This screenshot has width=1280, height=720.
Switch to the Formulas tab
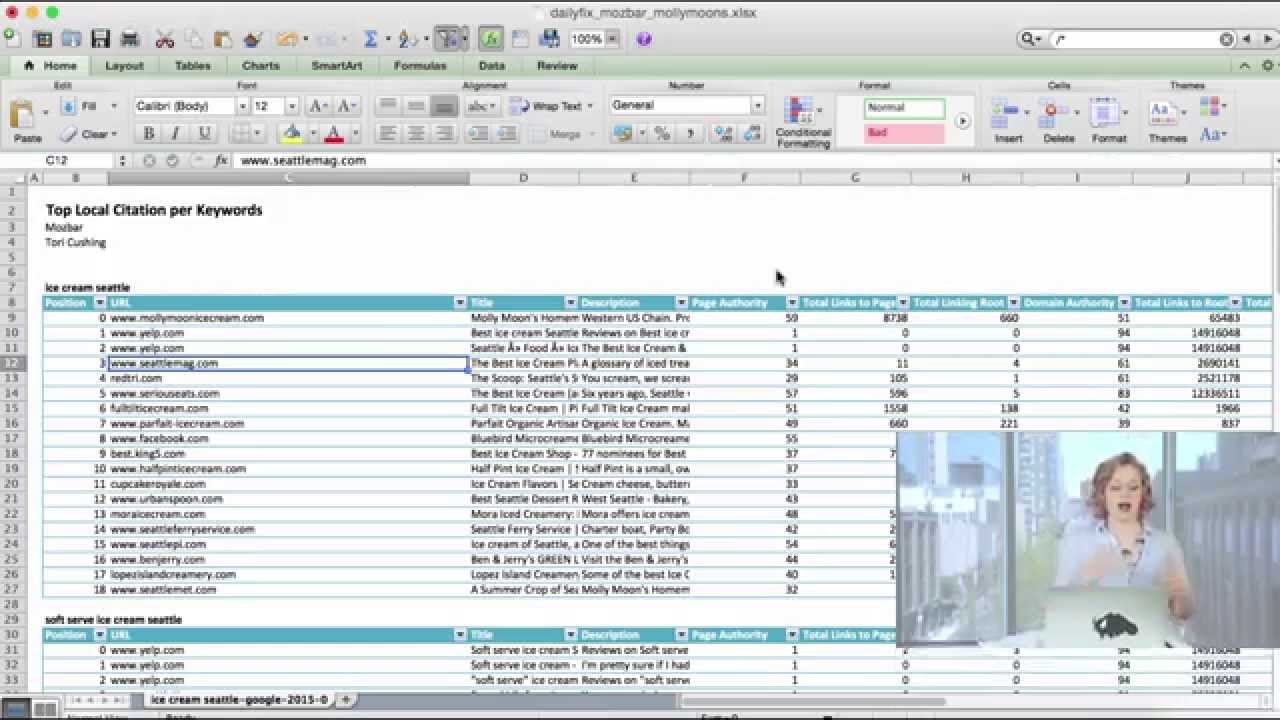pyautogui.click(x=420, y=66)
